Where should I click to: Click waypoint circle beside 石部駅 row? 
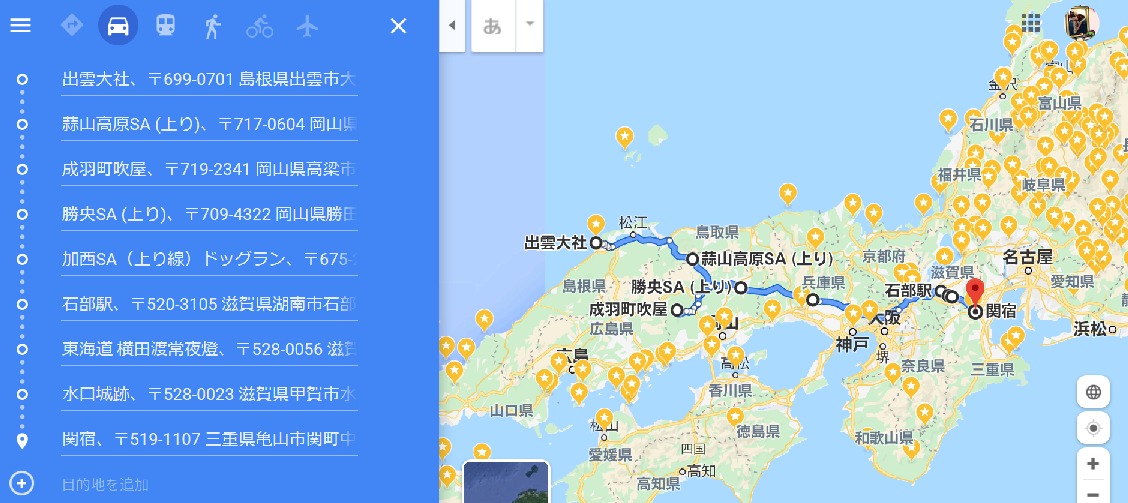[22, 304]
